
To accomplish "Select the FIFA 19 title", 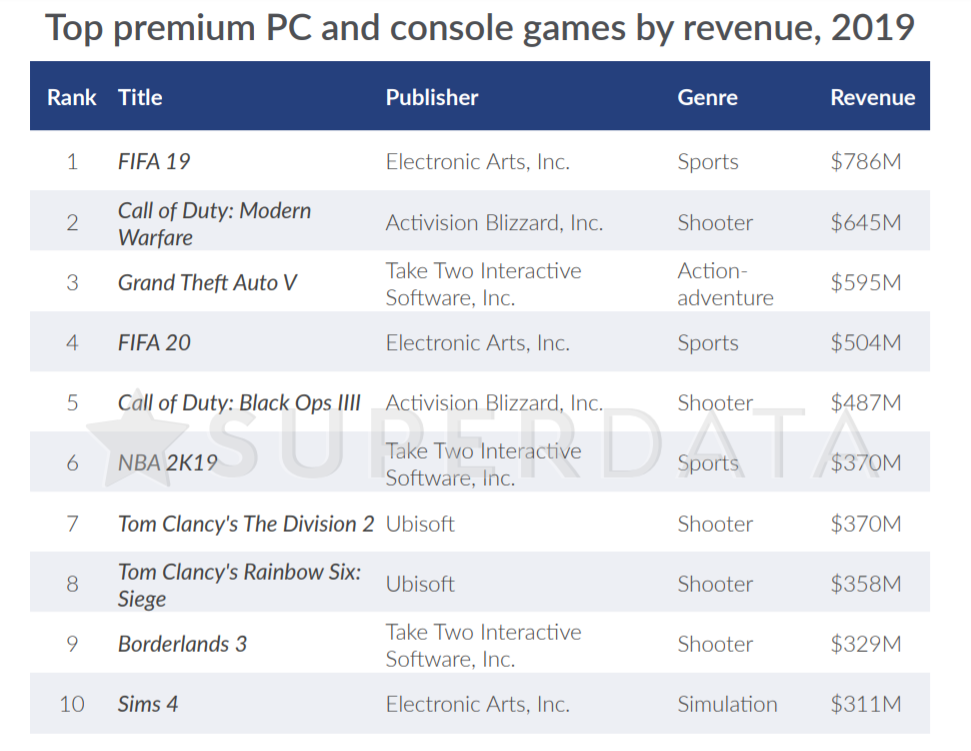I will coord(154,162).
